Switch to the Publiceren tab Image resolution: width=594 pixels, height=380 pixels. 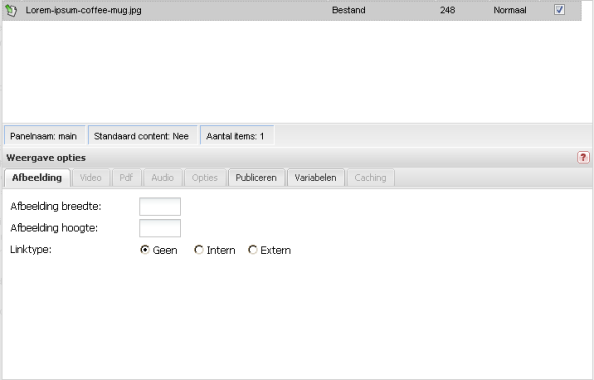click(x=256, y=178)
